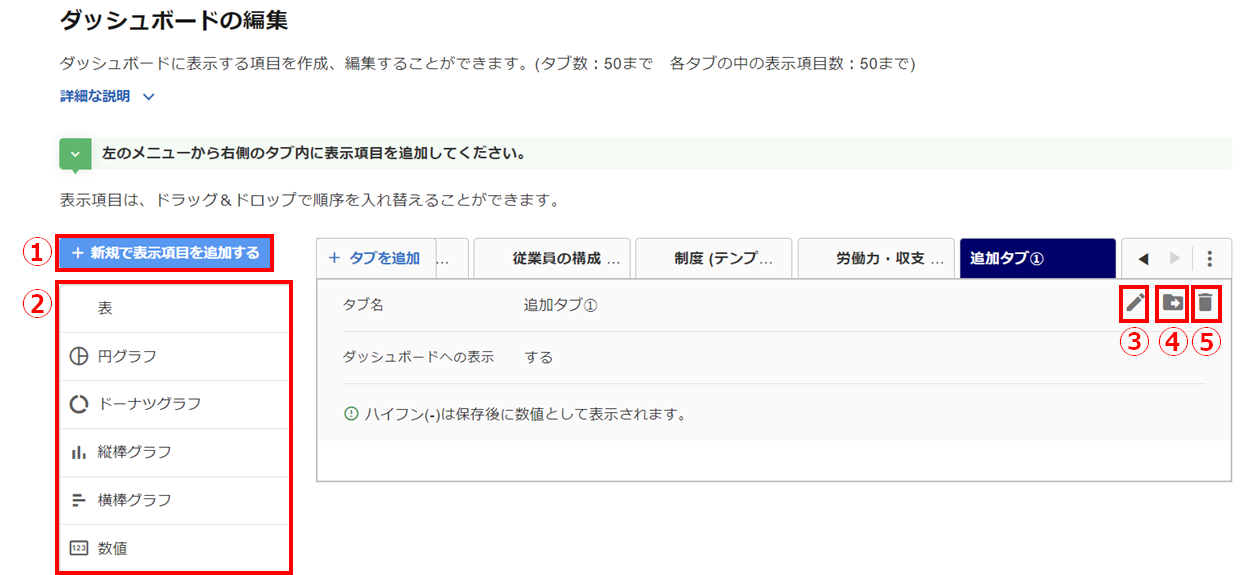1250x575 pixels.
Task: Select the pie chart (円グラフ) icon
Action: point(79,357)
